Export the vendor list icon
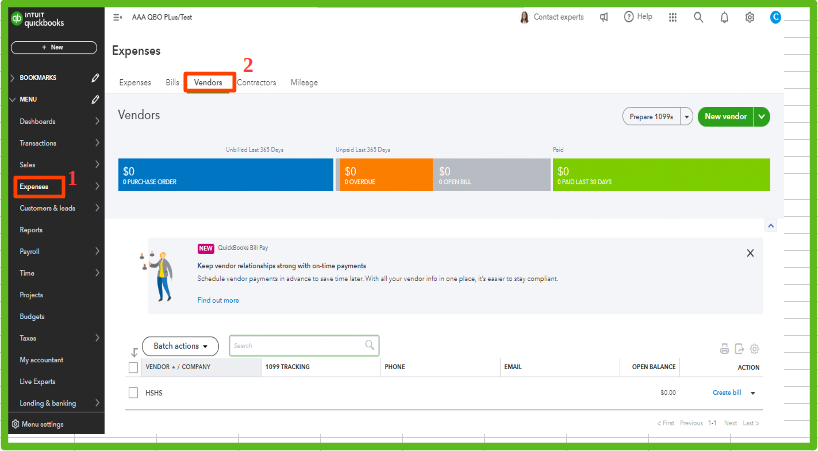818x451 pixels. point(739,349)
